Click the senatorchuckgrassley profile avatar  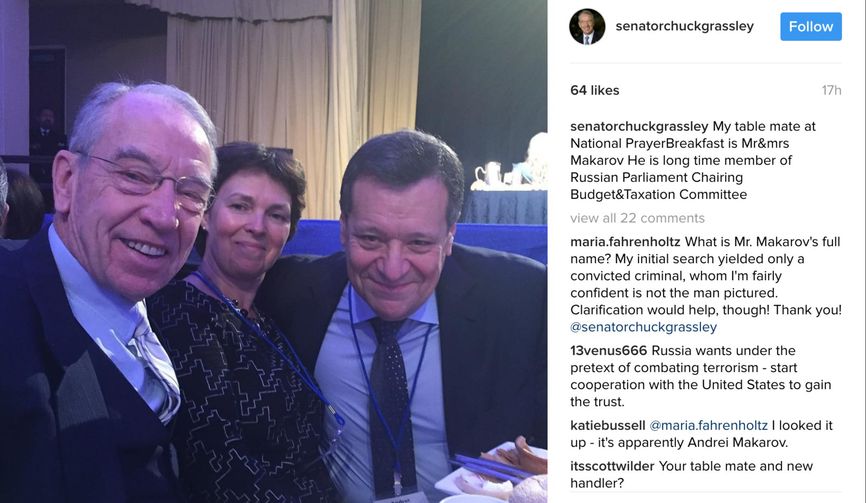(587, 27)
